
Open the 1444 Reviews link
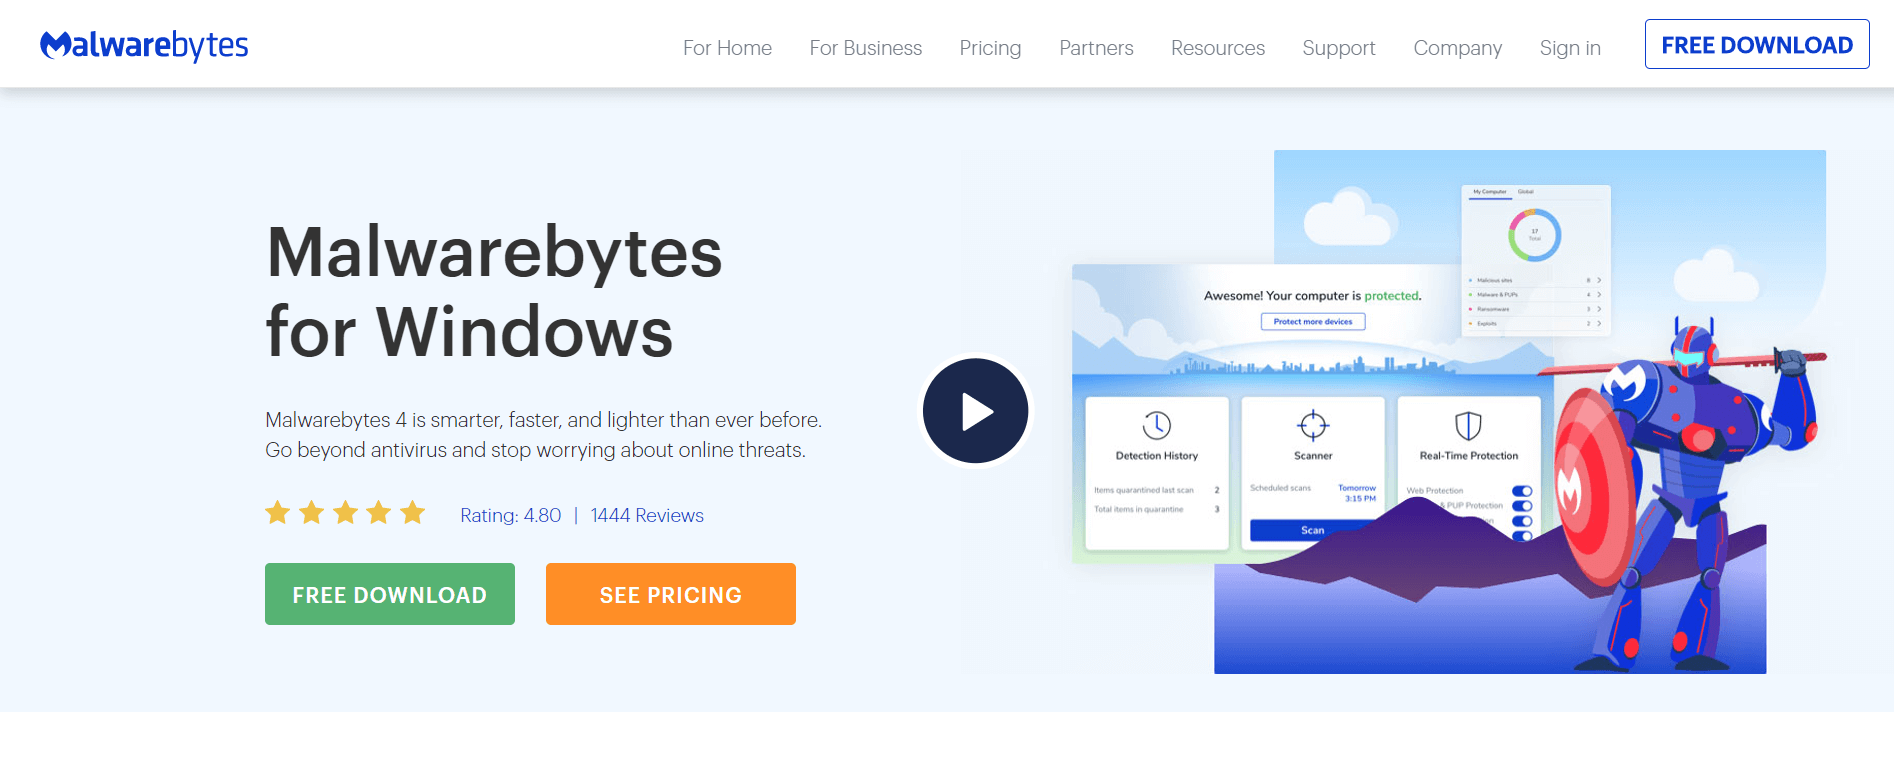(x=647, y=515)
